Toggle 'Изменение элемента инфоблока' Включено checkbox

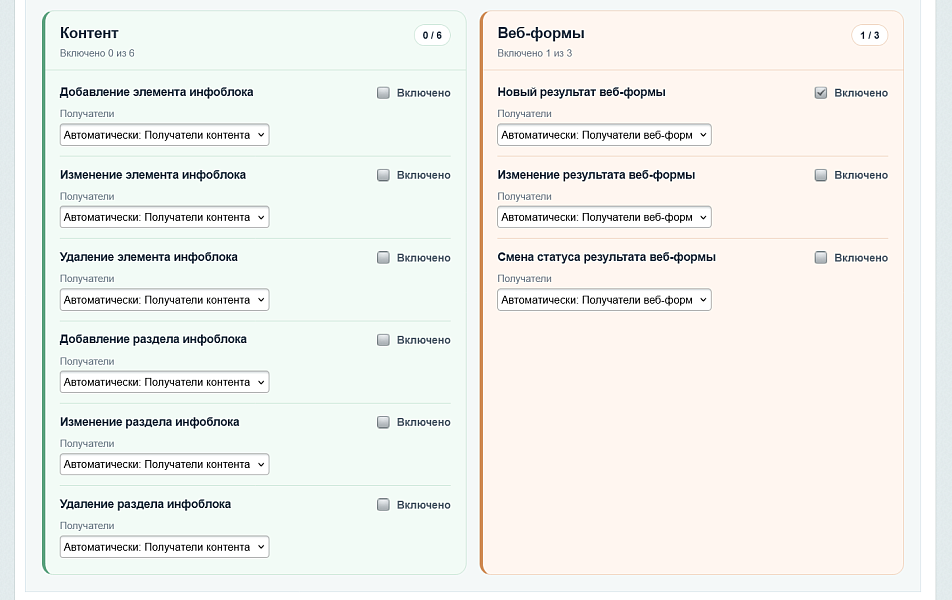(x=383, y=175)
